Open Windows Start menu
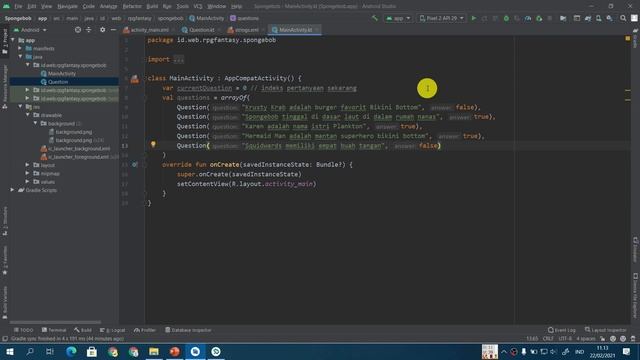Image resolution: width=640 pixels, height=360 pixels. (x=10, y=351)
